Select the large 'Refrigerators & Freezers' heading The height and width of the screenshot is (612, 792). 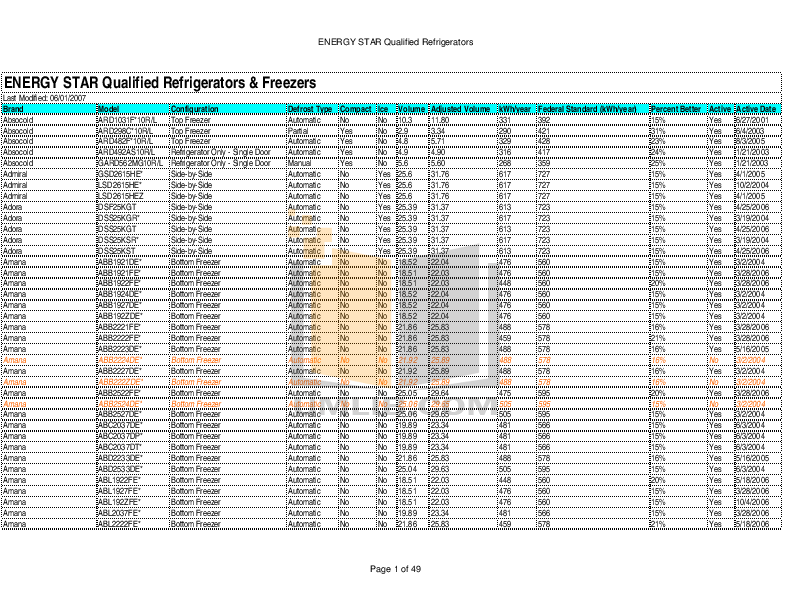pos(160,82)
